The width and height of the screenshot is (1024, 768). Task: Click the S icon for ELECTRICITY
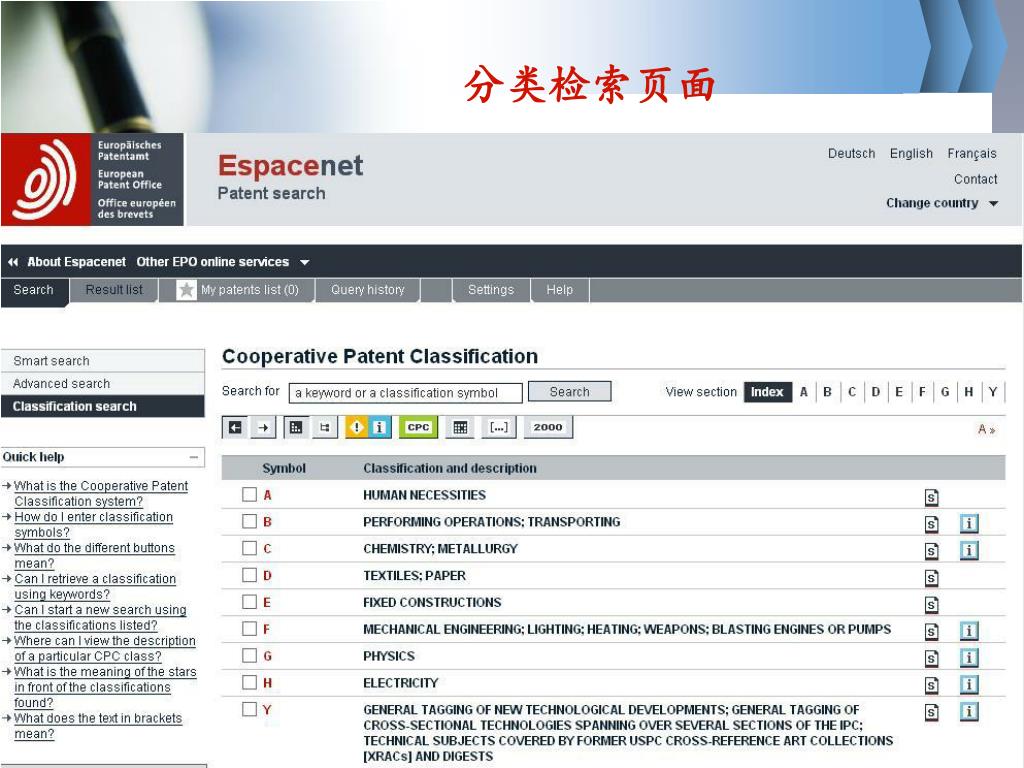pyautogui.click(x=932, y=685)
